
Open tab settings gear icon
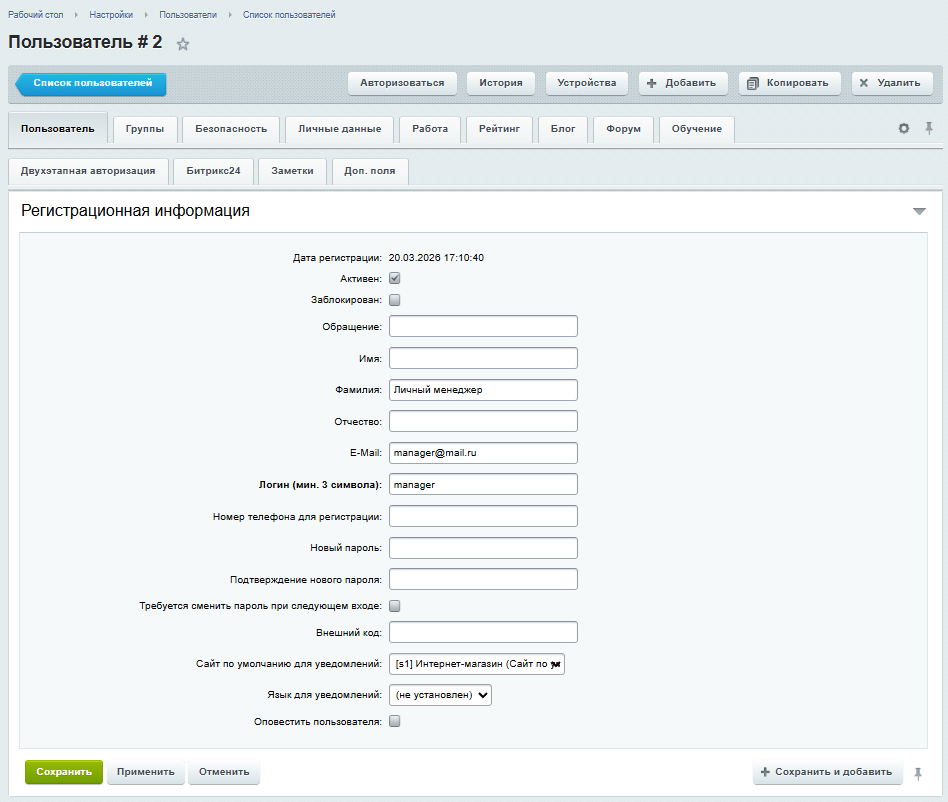click(x=903, y=128)
